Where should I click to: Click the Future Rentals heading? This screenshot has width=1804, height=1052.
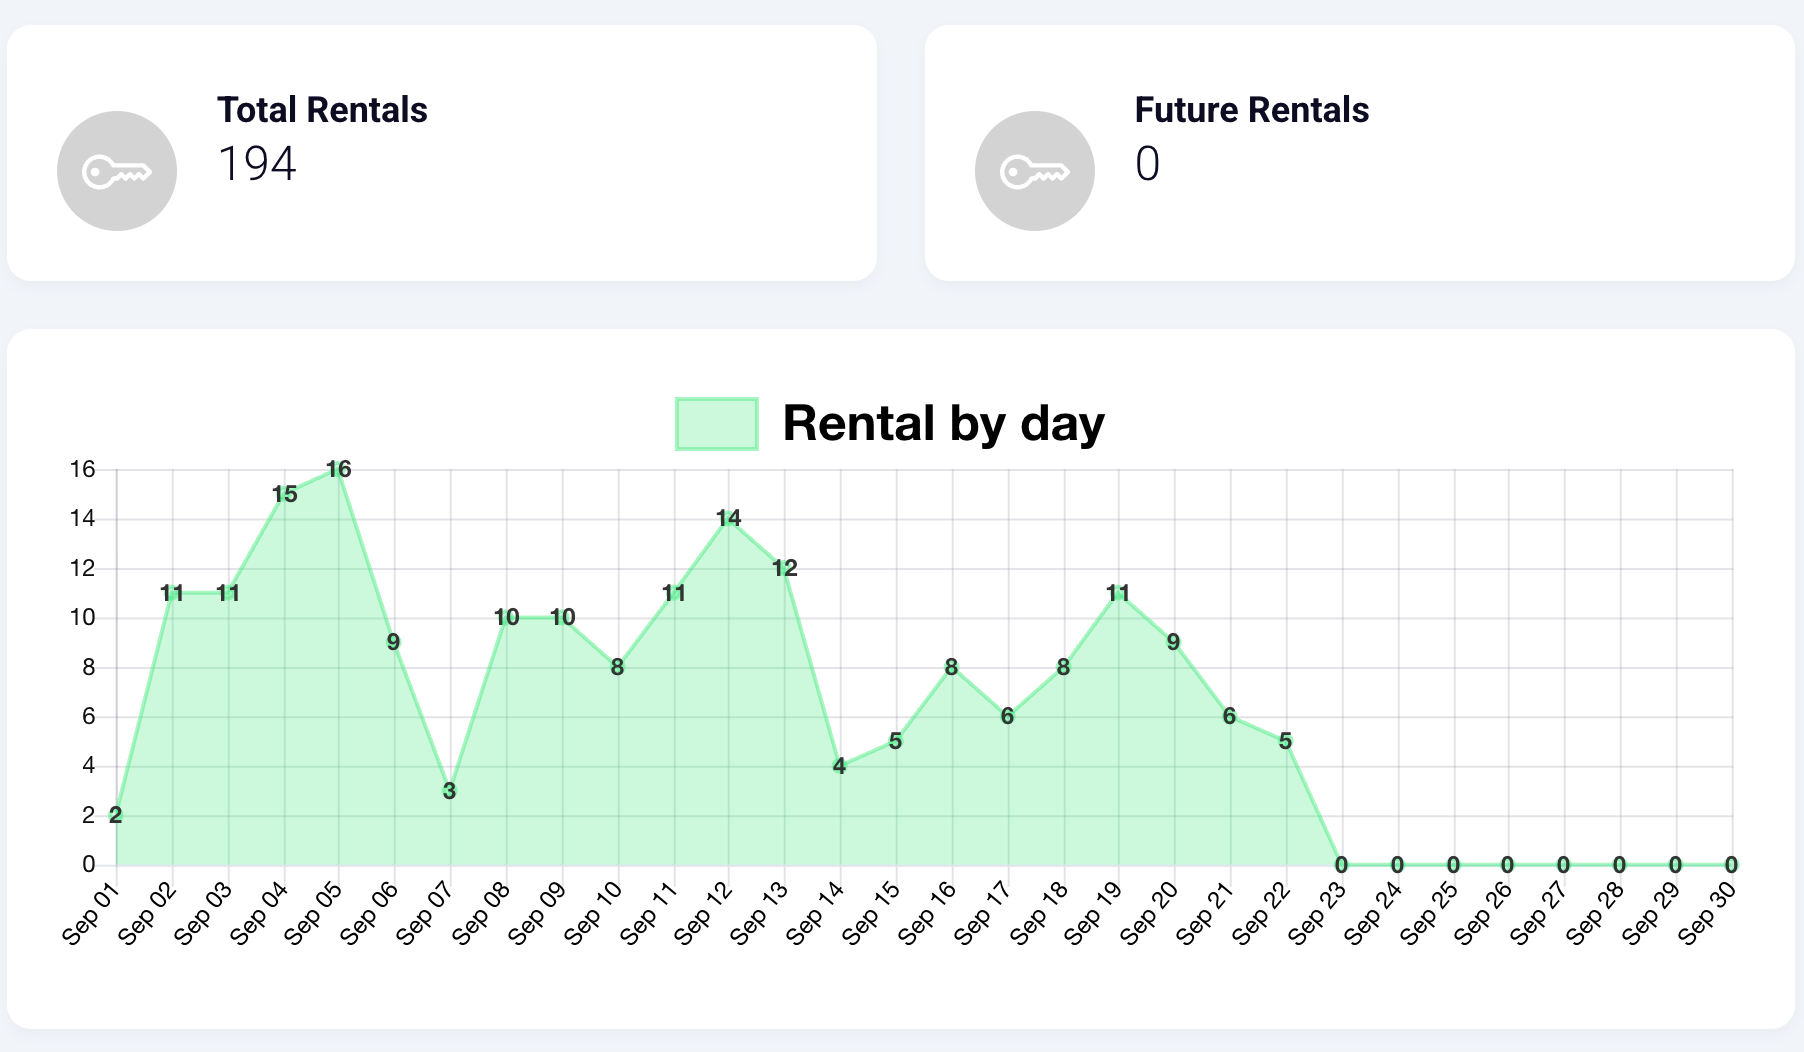coord(1251,110)
